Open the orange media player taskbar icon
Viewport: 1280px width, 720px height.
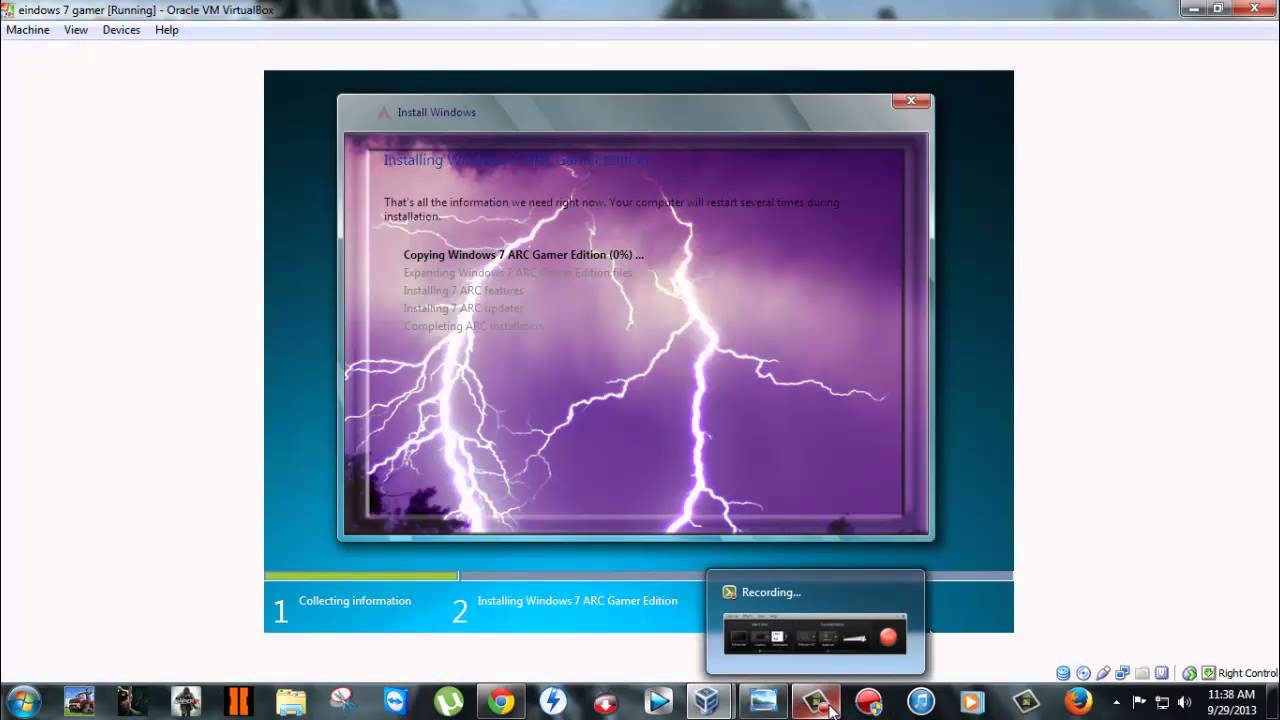point(972,702)
